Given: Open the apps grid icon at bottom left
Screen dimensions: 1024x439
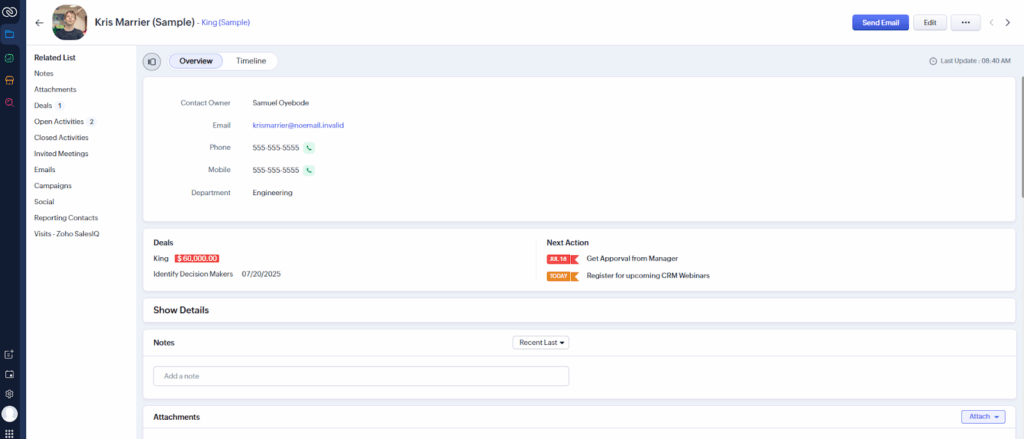Looking at the screenshot, I should coord(9,432).
